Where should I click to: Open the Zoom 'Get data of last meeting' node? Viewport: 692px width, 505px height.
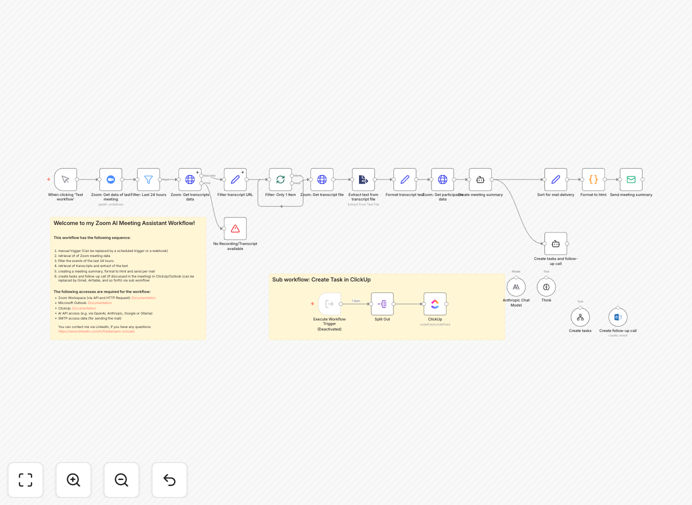click(111, 179)
